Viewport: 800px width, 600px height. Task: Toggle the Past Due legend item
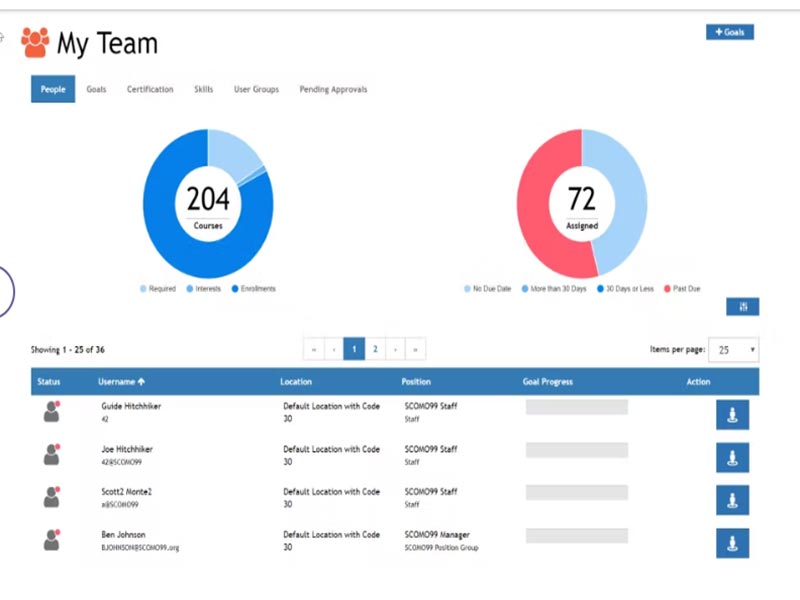coord(683,289)
